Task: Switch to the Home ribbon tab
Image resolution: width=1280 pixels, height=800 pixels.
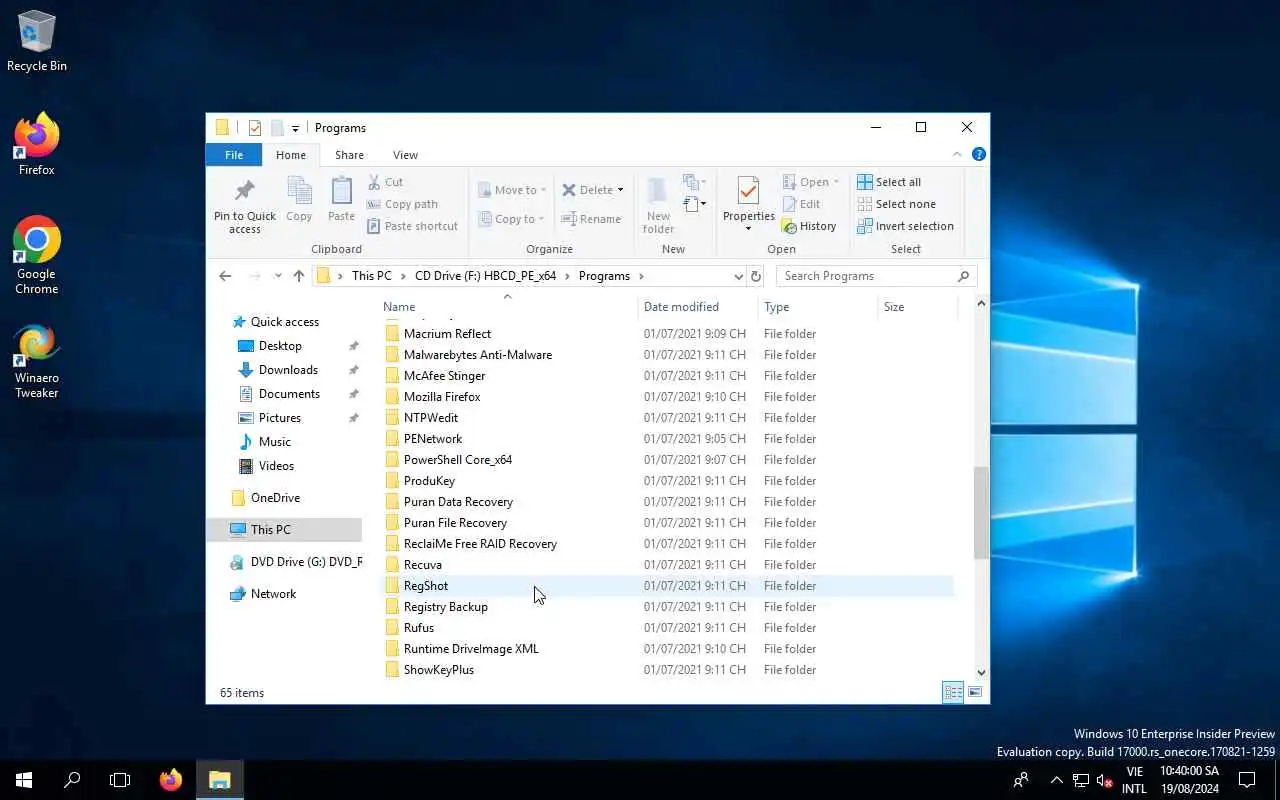Action: tap(291, 155)
